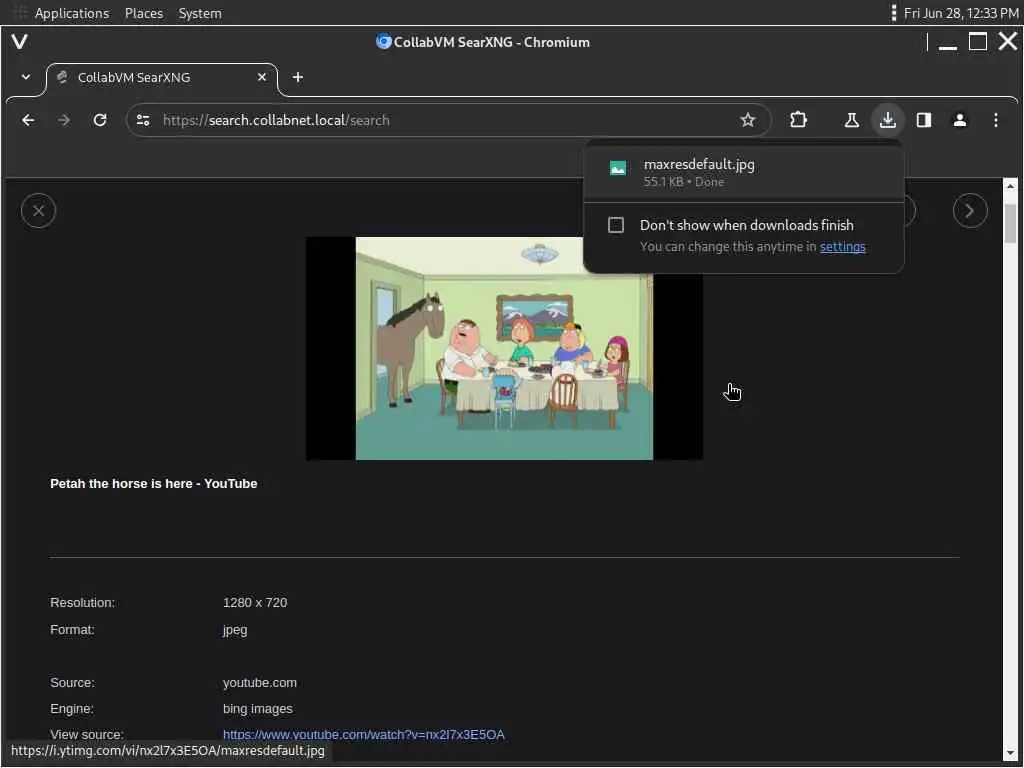This screenshot has width=1024, height=768.
Task: Click the forward navigation arrow
Action: coord(64,120)
